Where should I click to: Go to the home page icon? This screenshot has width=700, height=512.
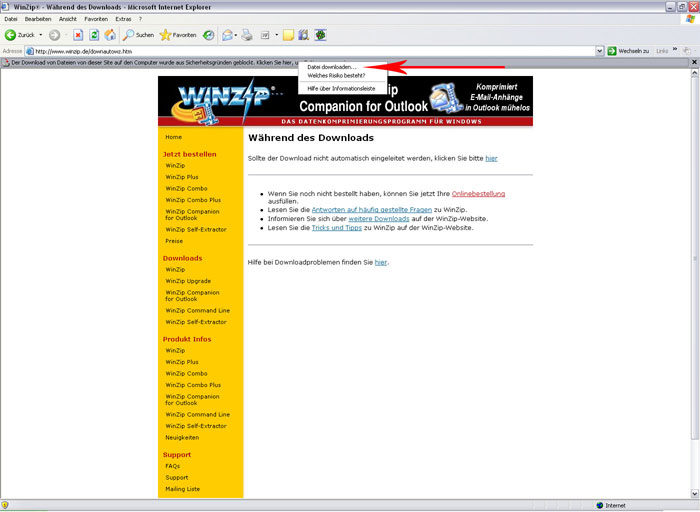110,35
